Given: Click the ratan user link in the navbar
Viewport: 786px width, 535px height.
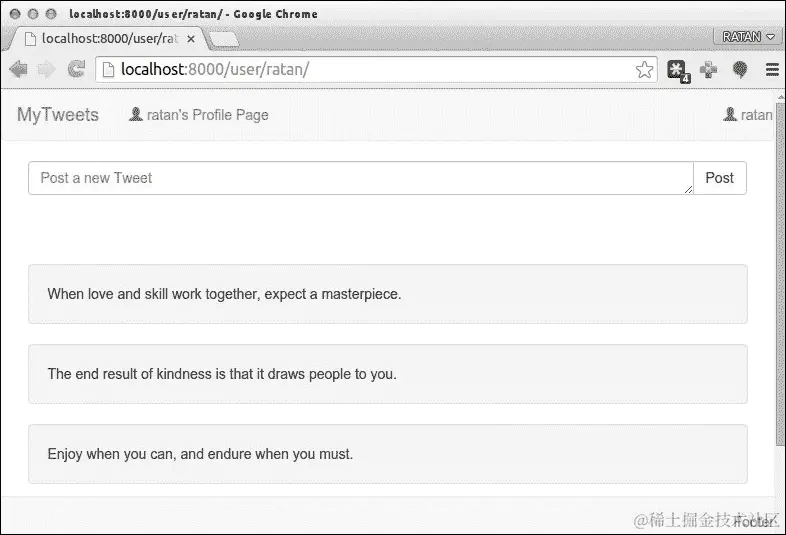Looking at the screenshot, I should coord(748,115).
